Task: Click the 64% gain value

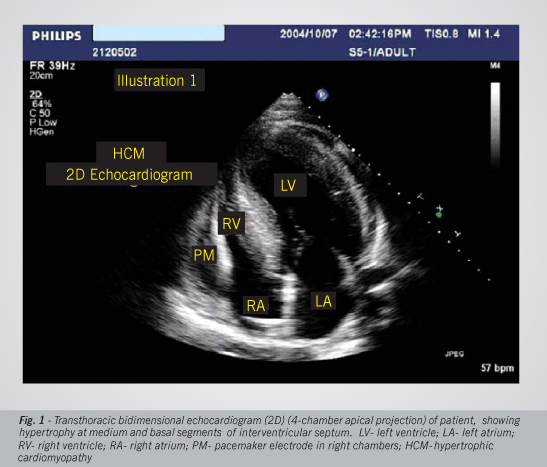Action: coord(42,104)
